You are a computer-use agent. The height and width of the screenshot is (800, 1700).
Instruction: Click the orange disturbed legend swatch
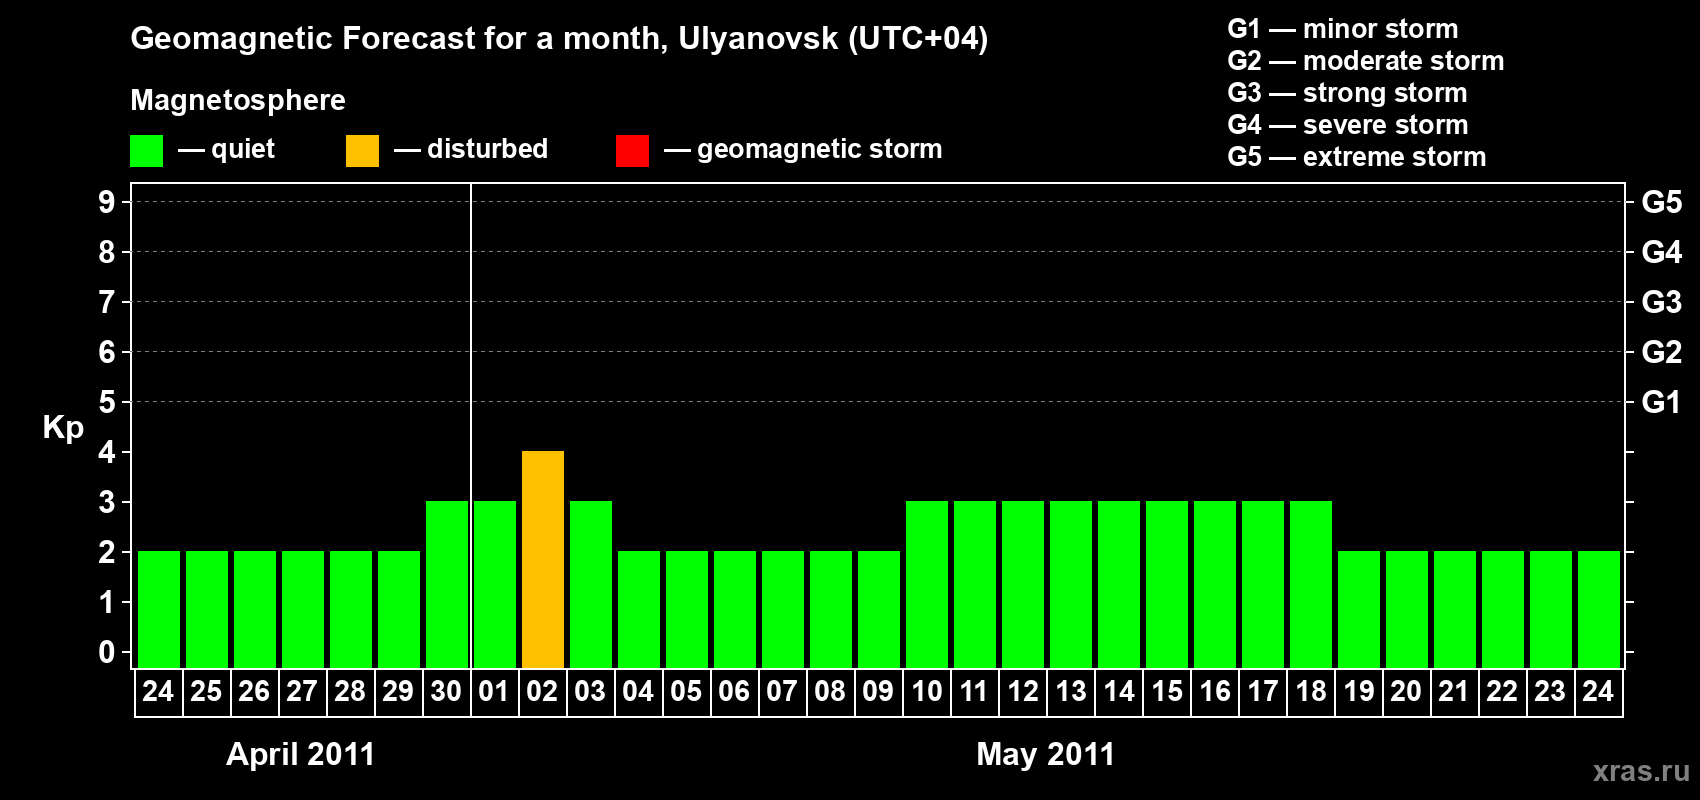pos(362,151)
